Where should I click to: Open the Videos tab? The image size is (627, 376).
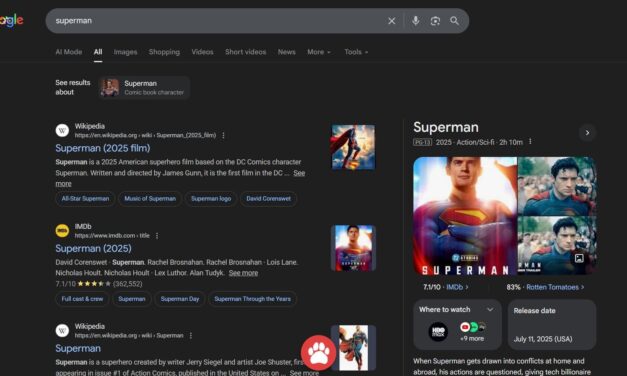click(202, 52)
